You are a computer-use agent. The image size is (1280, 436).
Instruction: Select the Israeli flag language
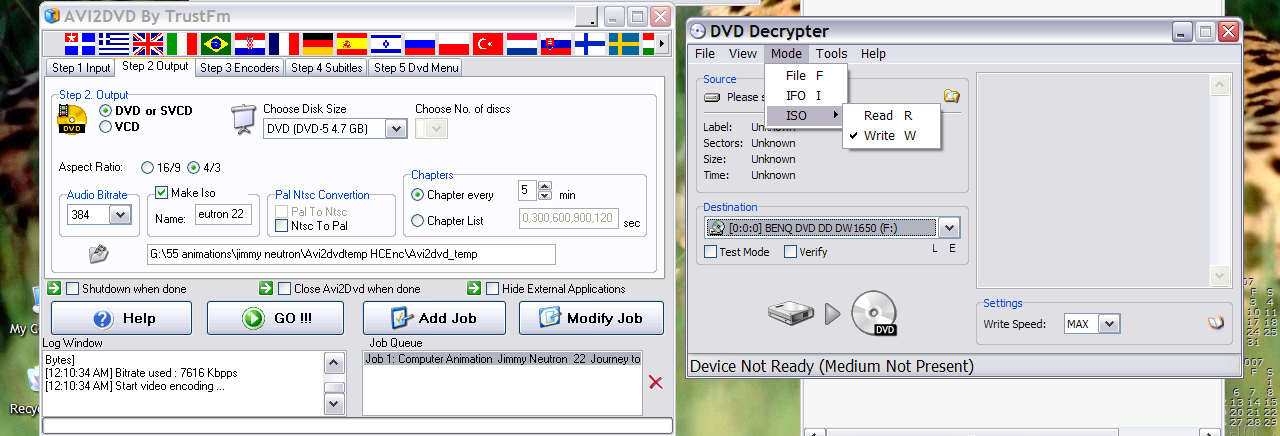(x=385, y=44)
